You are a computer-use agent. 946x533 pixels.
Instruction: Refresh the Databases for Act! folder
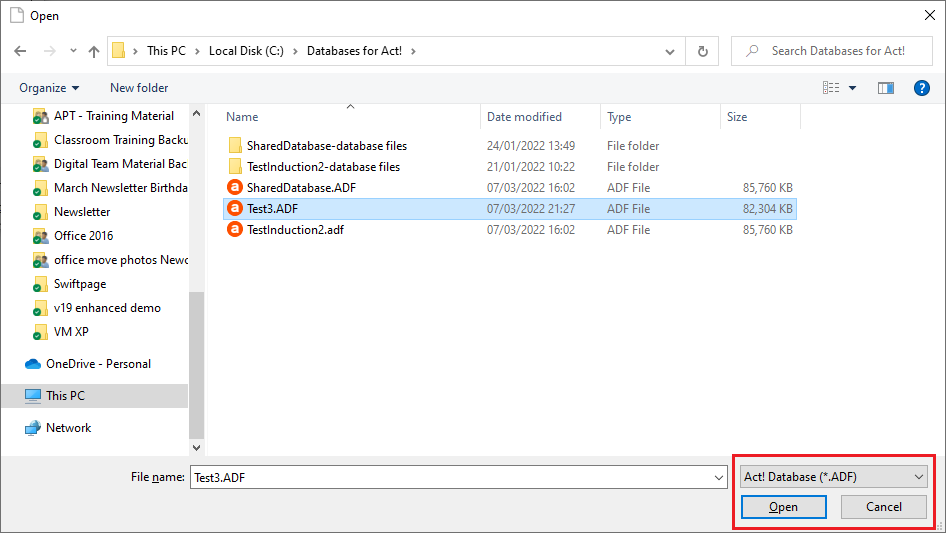coord(702,51)
